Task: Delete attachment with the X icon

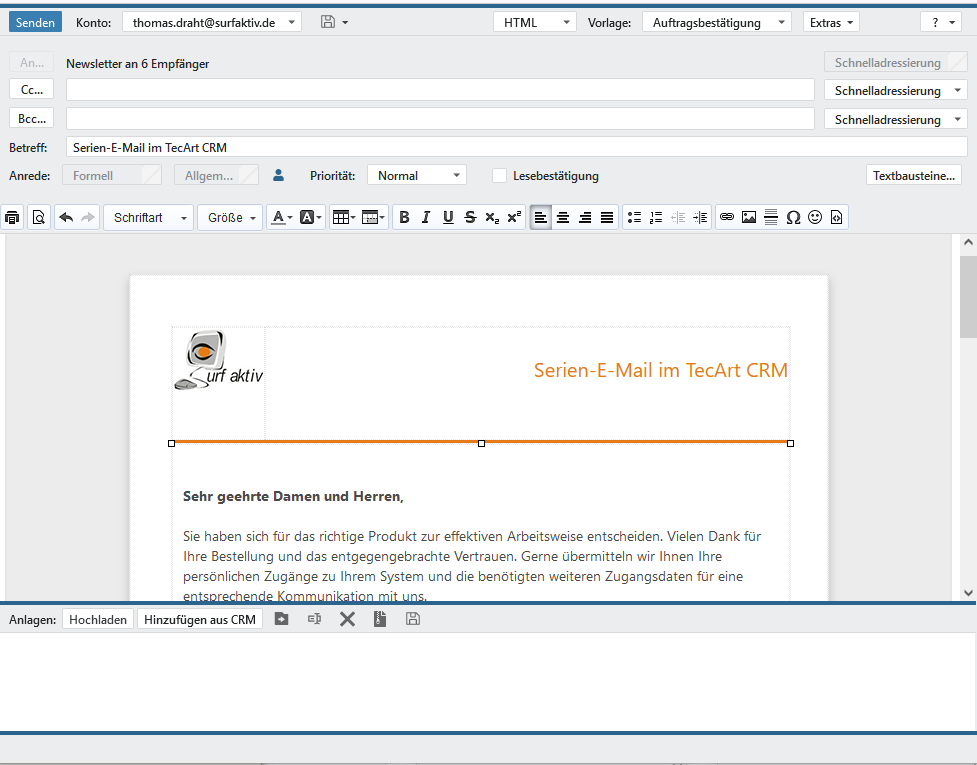Action: 347,619
